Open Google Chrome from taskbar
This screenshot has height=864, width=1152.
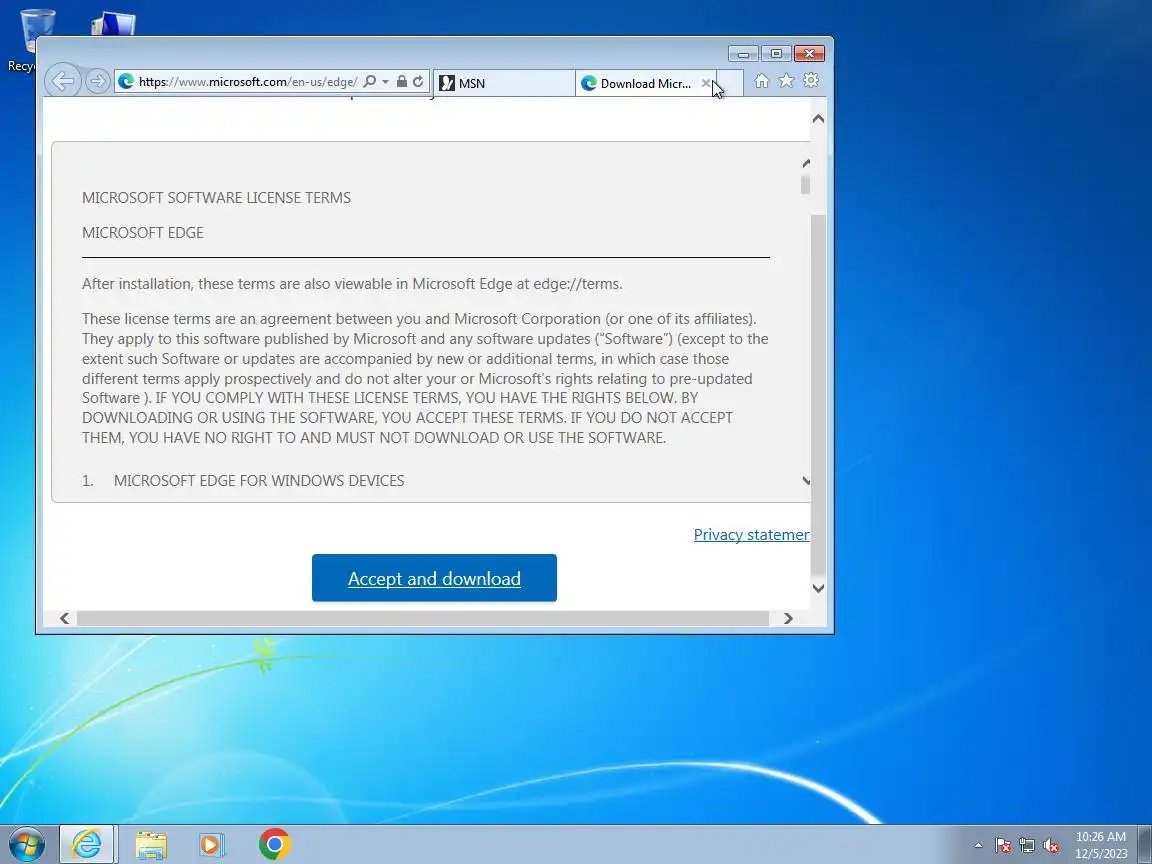tap(275, 844)
